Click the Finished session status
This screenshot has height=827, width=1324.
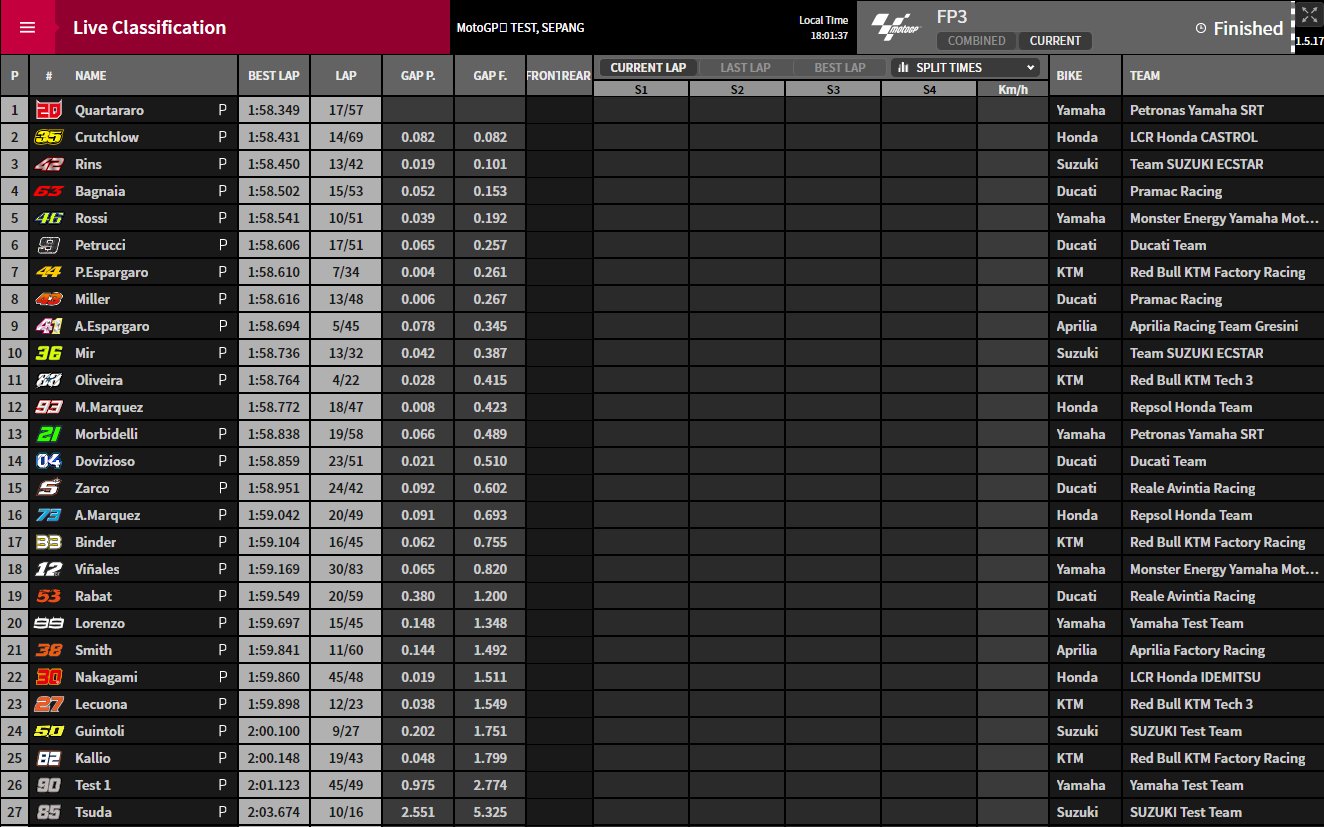coord(1248,29)
